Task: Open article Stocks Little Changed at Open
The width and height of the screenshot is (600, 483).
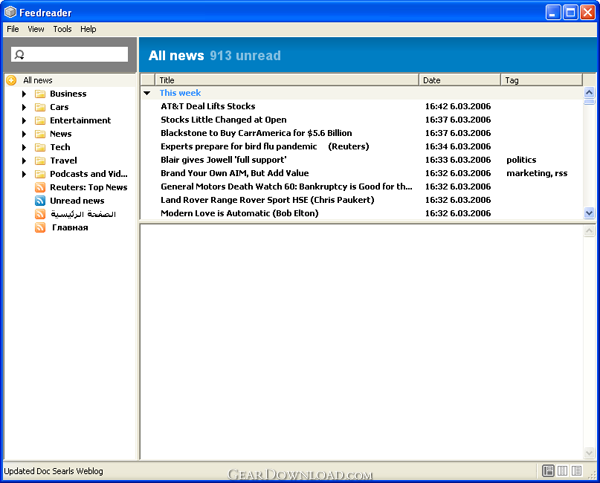Action: [x=223, y=120]
